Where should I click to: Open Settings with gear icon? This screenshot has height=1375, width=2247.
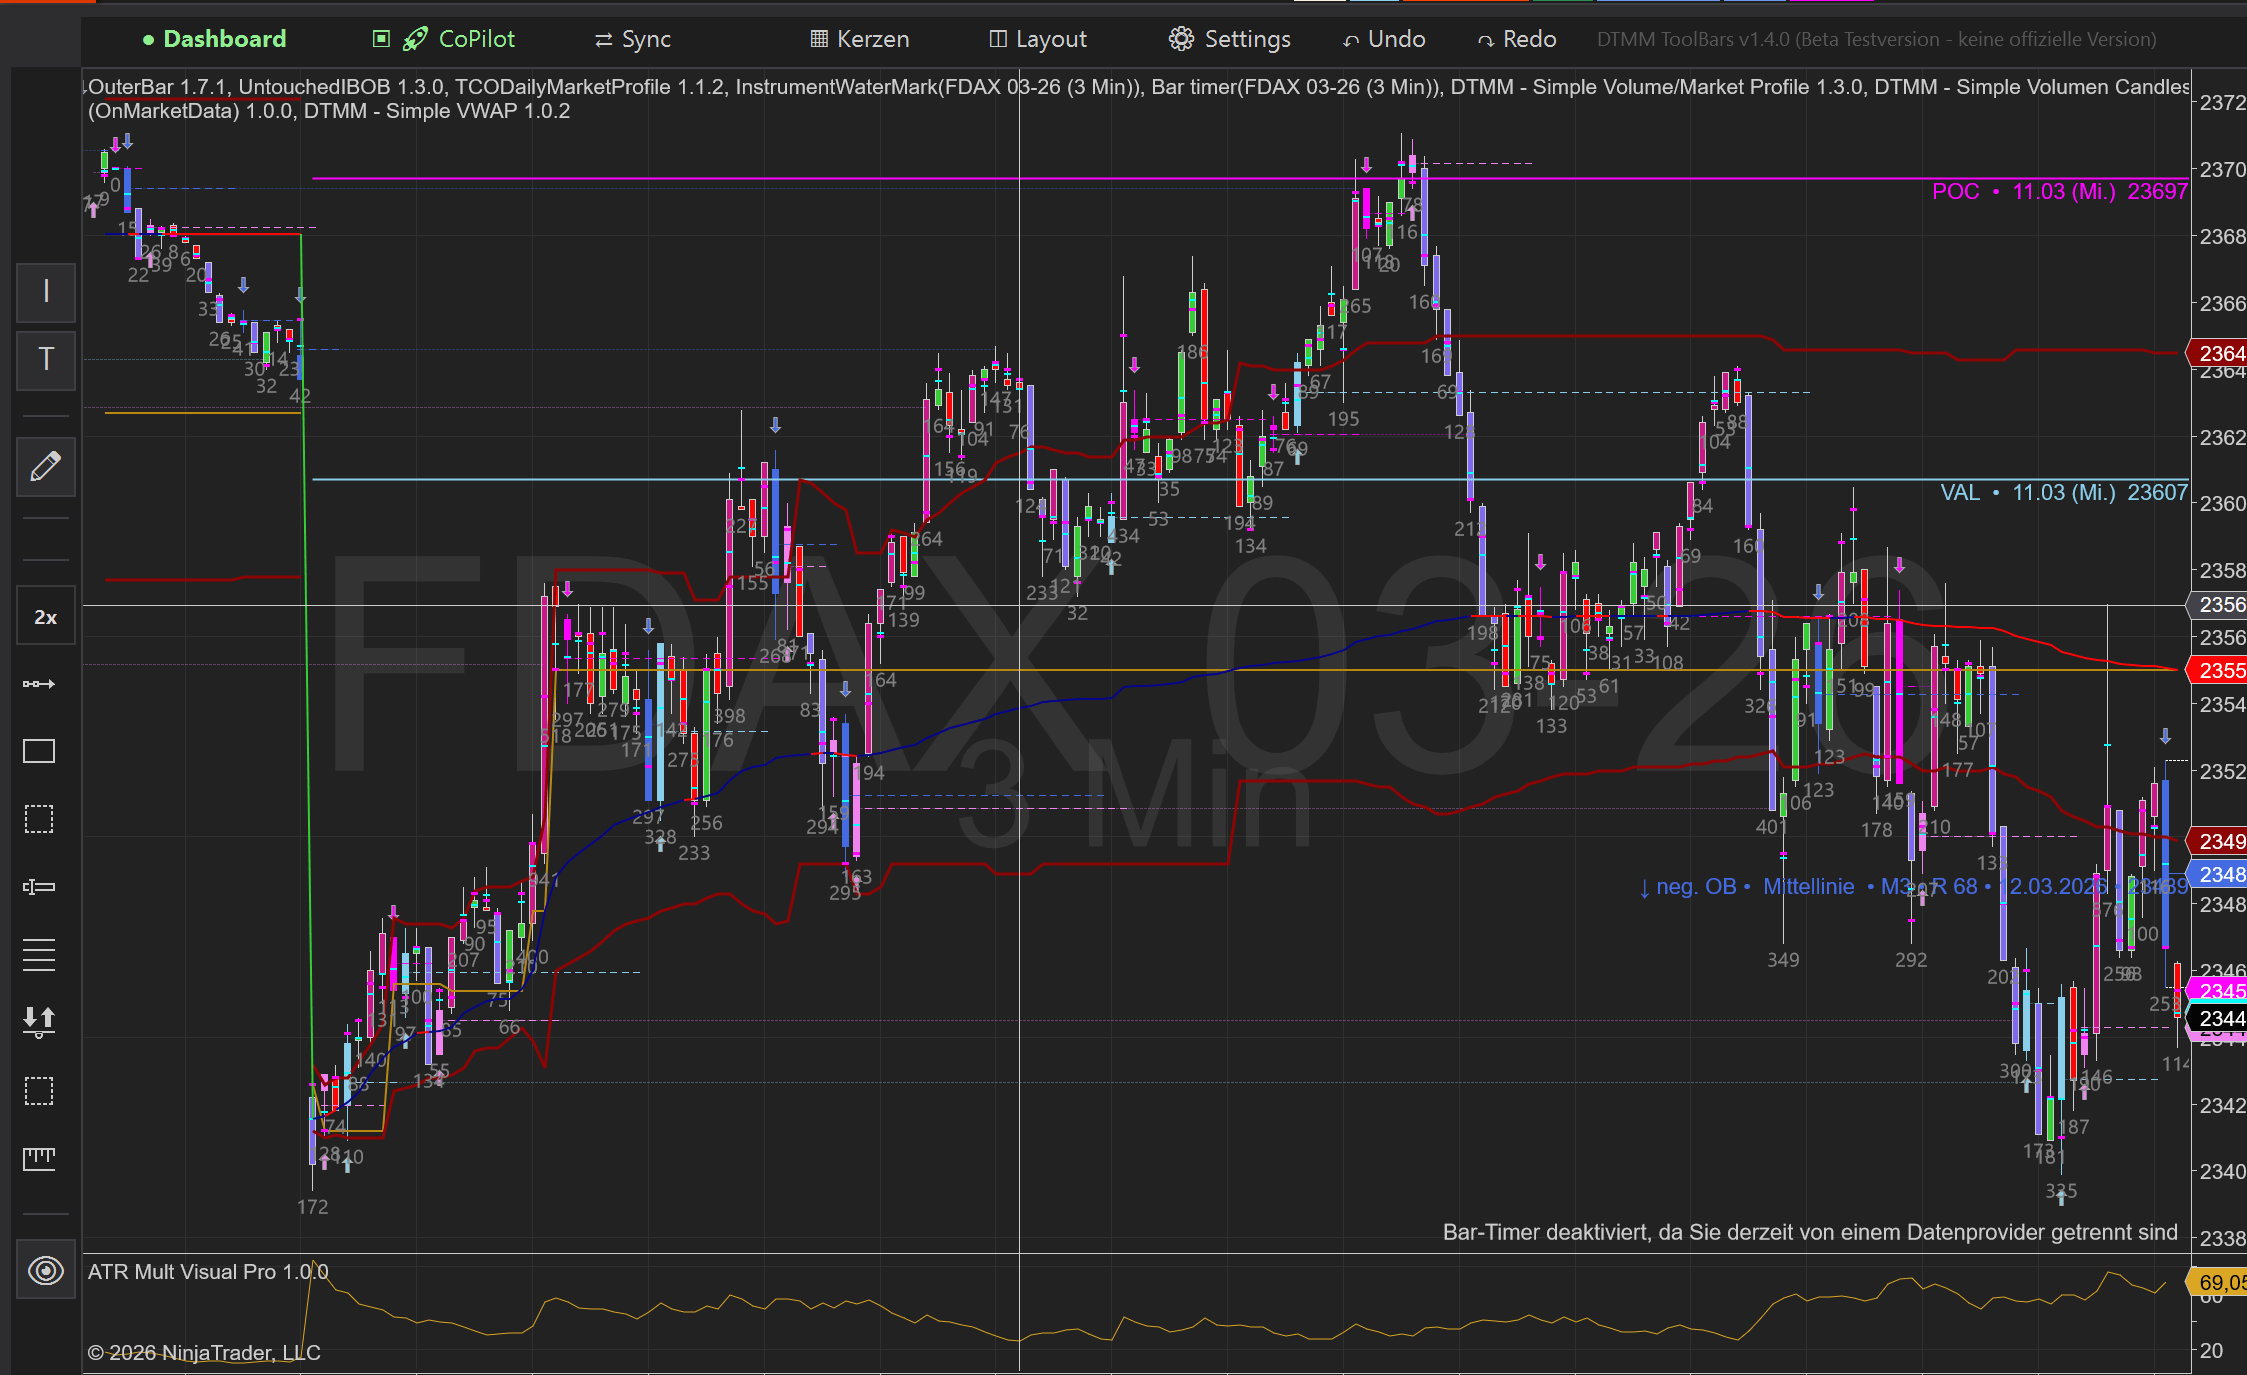pyautogui.click(x=1229, y=39)
